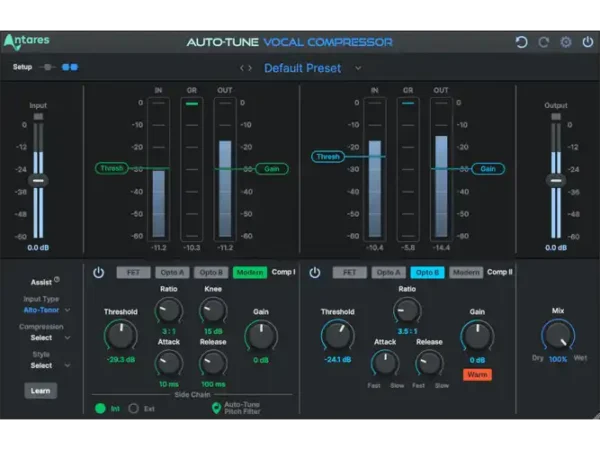Select Opto A mode for Comp II
Screen dimensions: 600x450
coord(388,272)
